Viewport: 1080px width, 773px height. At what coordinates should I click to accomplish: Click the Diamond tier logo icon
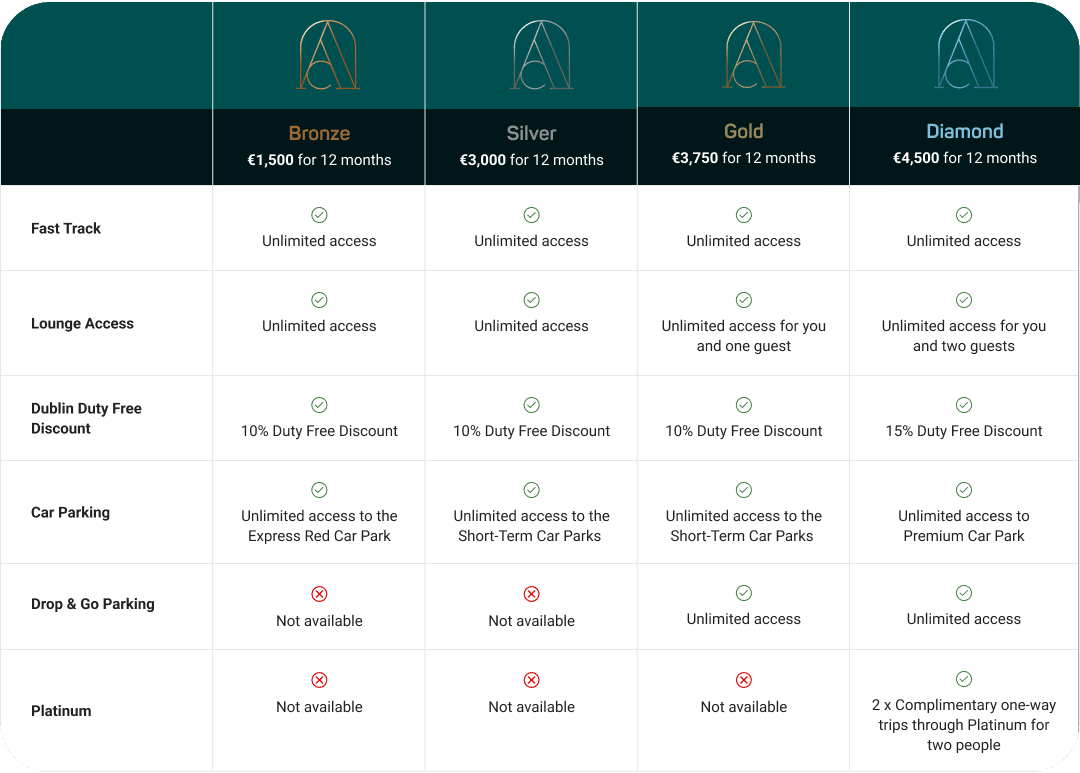tap(966, 55)
